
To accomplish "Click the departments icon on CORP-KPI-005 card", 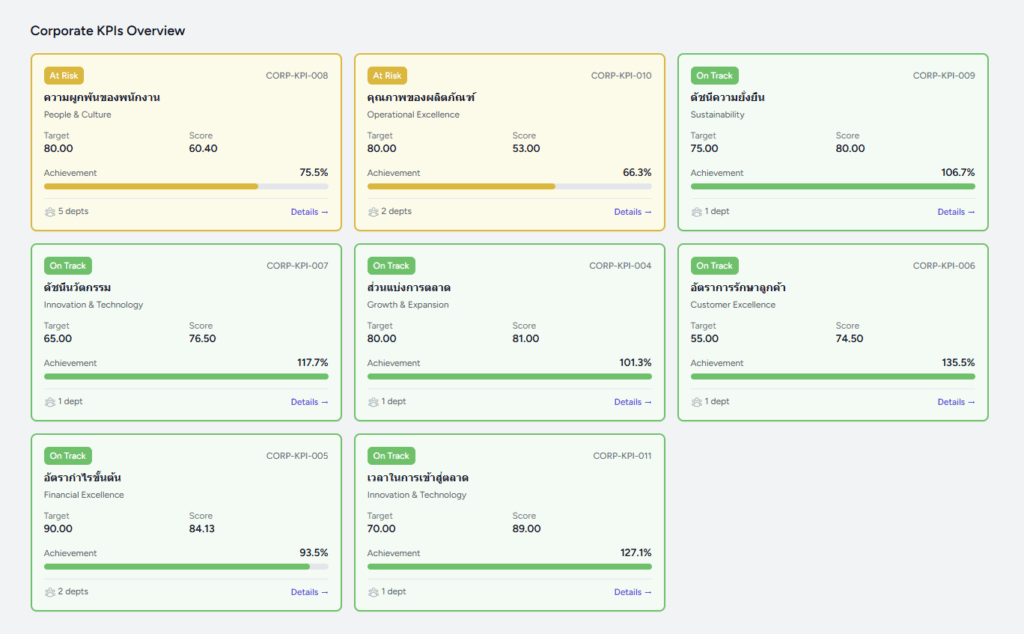I will pos(50,592).
